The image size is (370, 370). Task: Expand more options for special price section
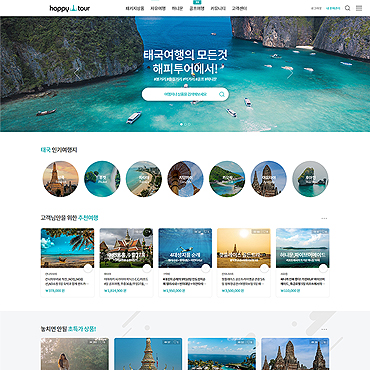pos(324,329)
